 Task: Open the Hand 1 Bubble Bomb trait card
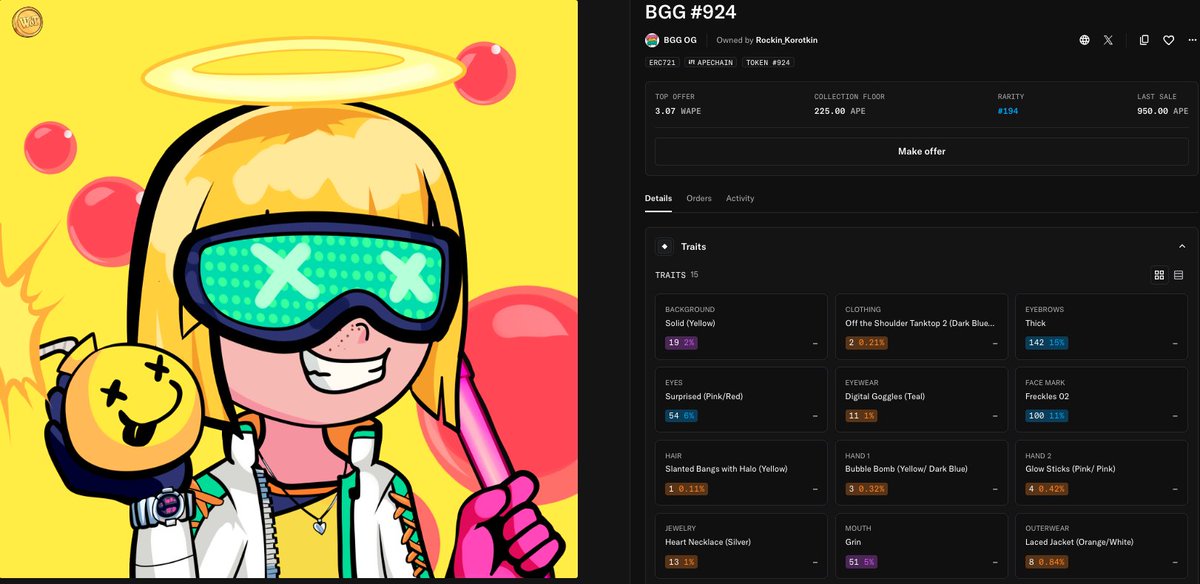[x=921, y=472]
